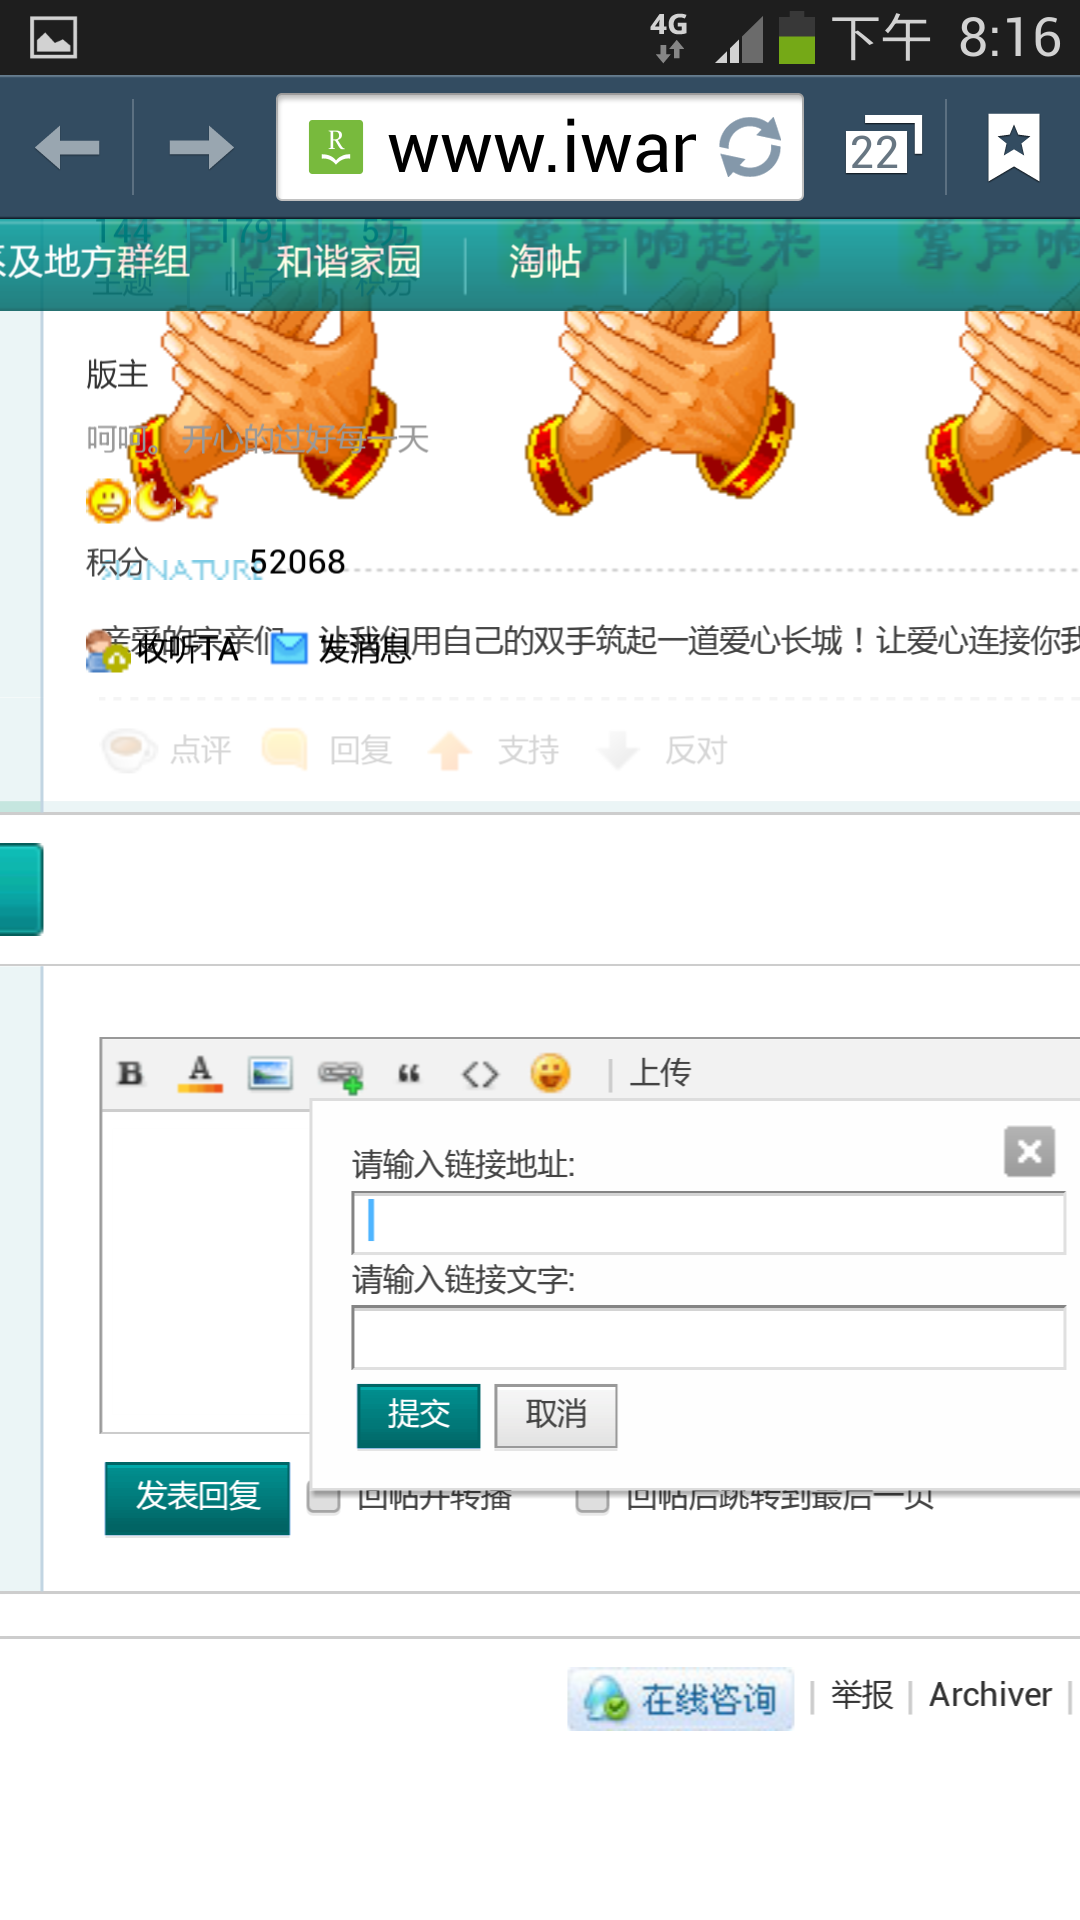Viewport: 1080px width, 1920px height.
Task: Focus the 链接地址 URL input field
Action: point(708,1222)
